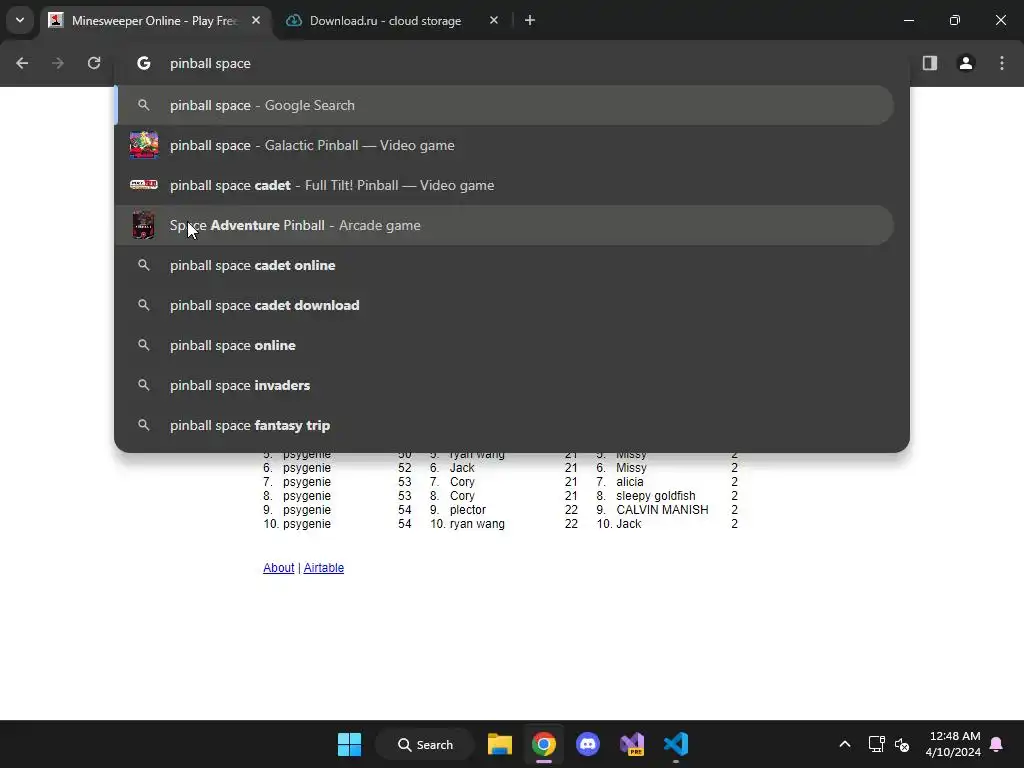Click the address bar containing 'pinball space'
Viewport: 1024px width, 768px height.
[x=512, y=63]
